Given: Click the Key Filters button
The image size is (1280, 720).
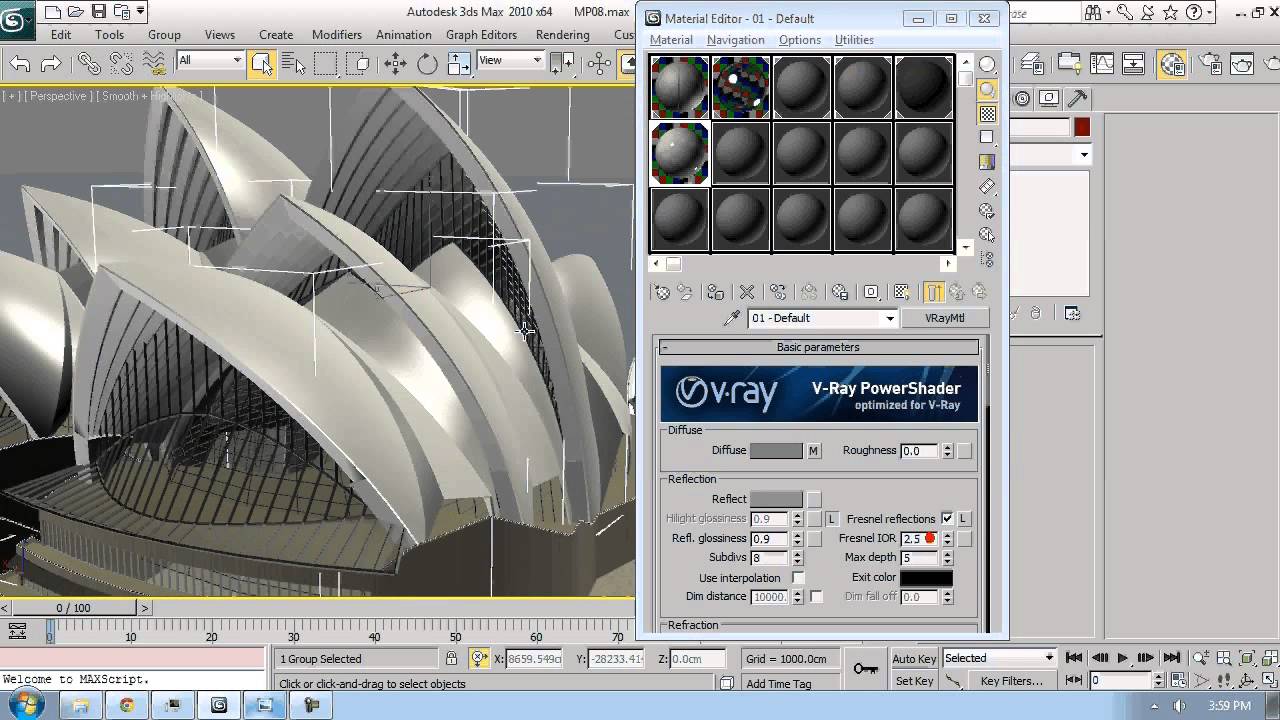Looking at the screenshot, I should point(1012,681).
